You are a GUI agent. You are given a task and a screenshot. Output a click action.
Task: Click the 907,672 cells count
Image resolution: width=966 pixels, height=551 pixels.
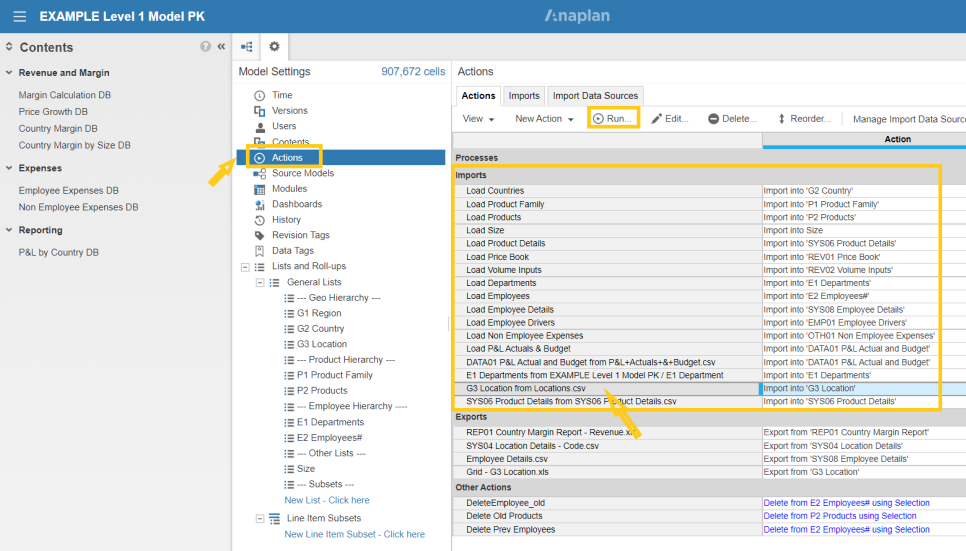[x=413, y=71]
